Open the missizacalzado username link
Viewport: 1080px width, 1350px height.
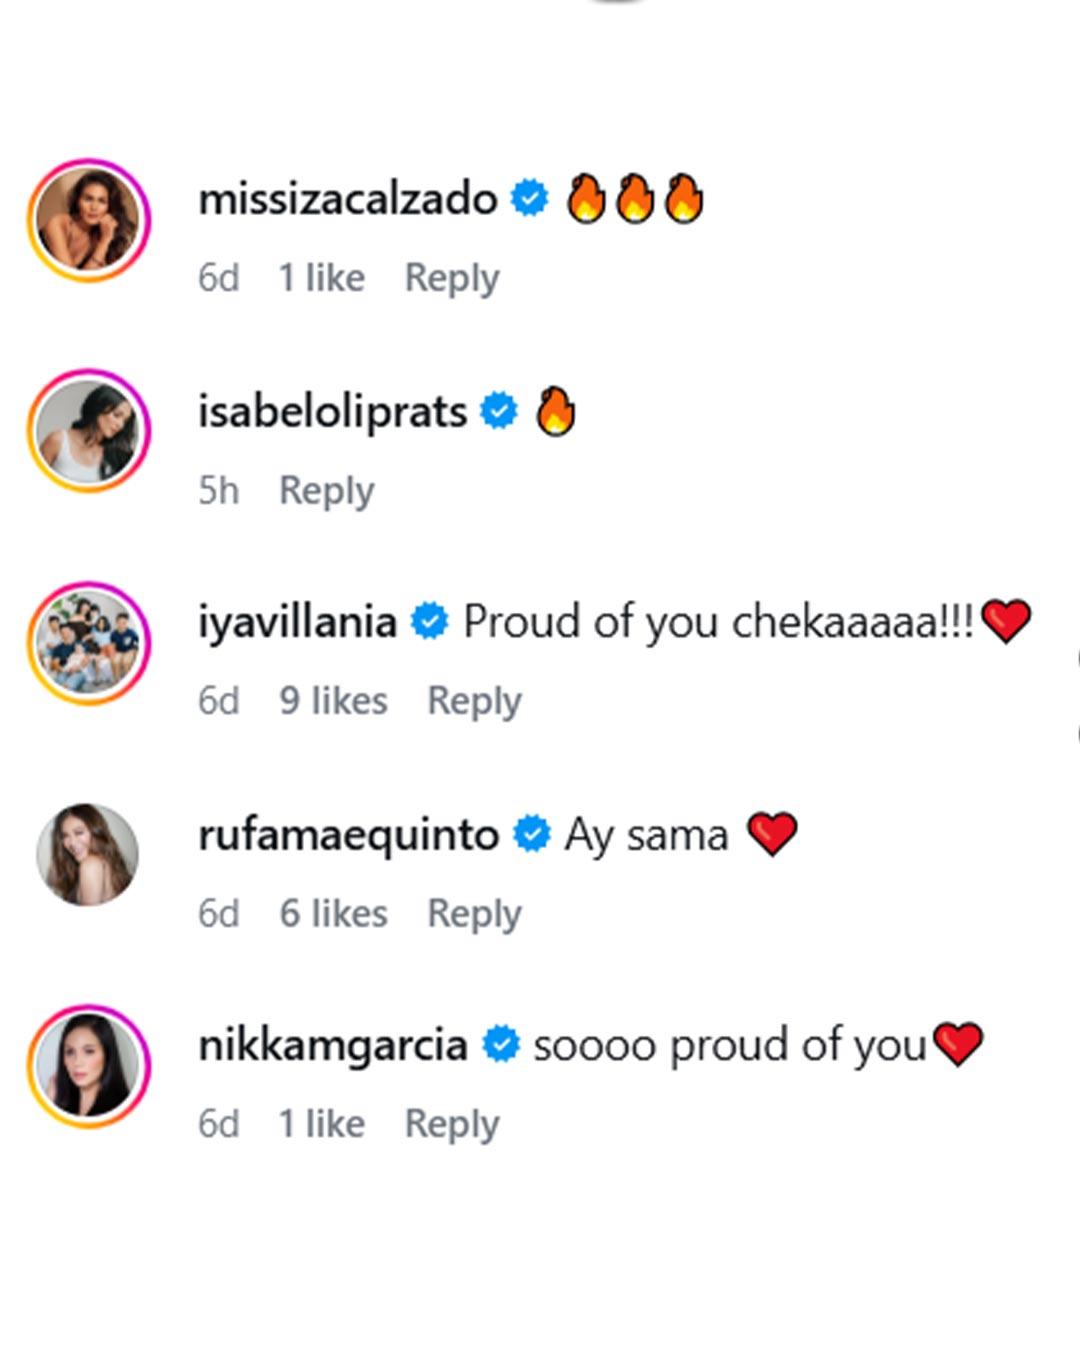348,198
